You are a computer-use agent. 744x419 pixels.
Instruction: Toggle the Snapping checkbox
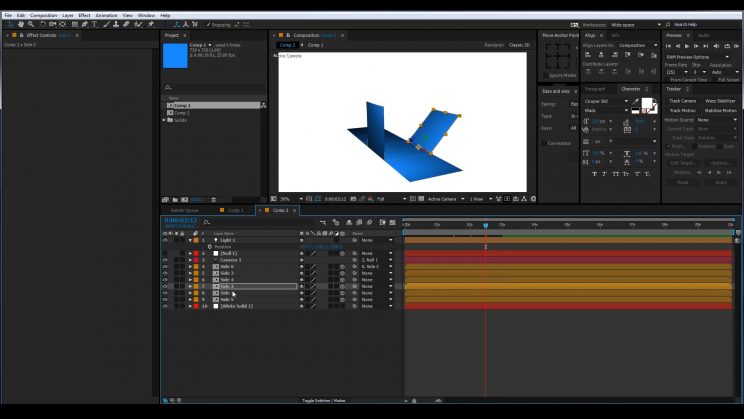pos(208,25)
